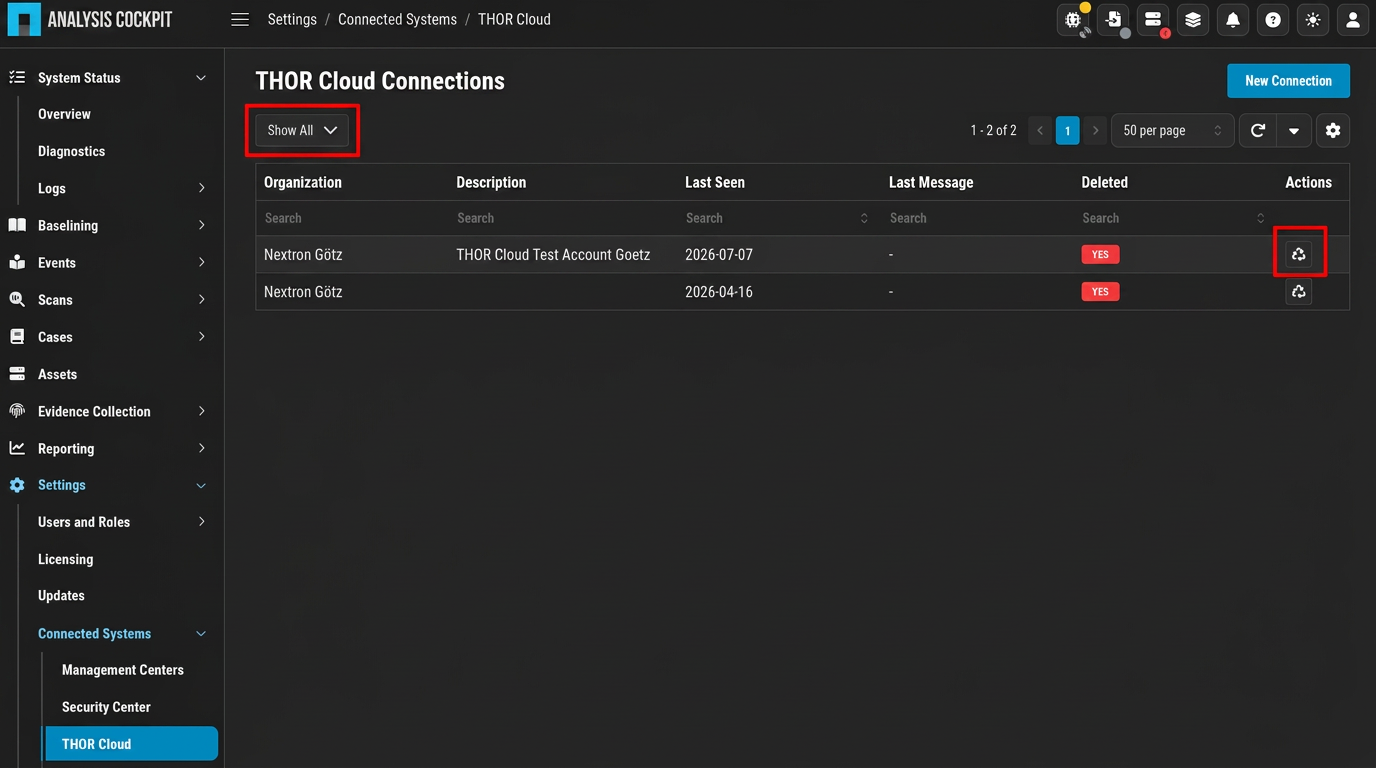Open the user account icon
Viewport: 1376px width, 768px height.
click(1353, 20)
